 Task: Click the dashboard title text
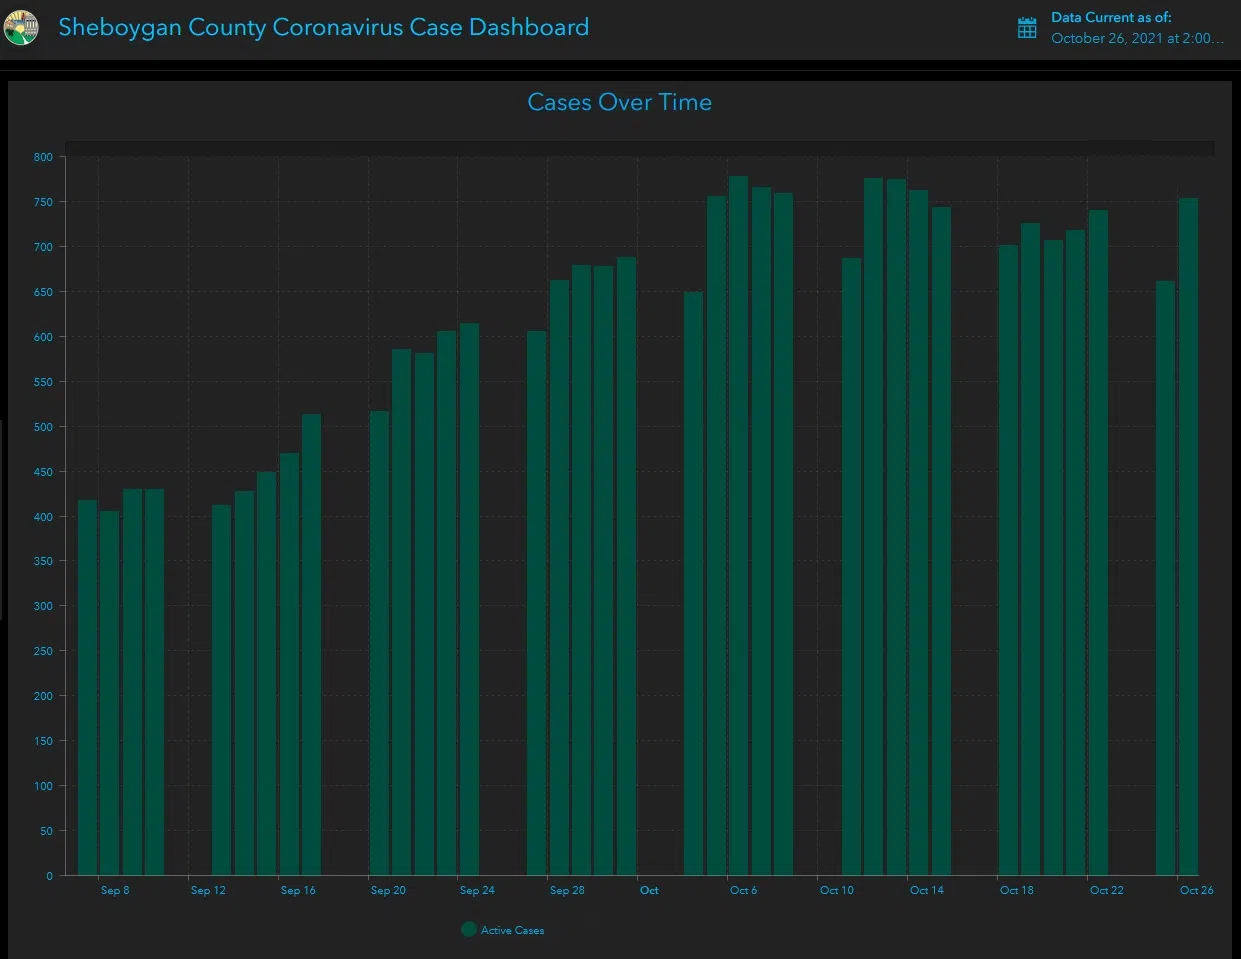323,27
